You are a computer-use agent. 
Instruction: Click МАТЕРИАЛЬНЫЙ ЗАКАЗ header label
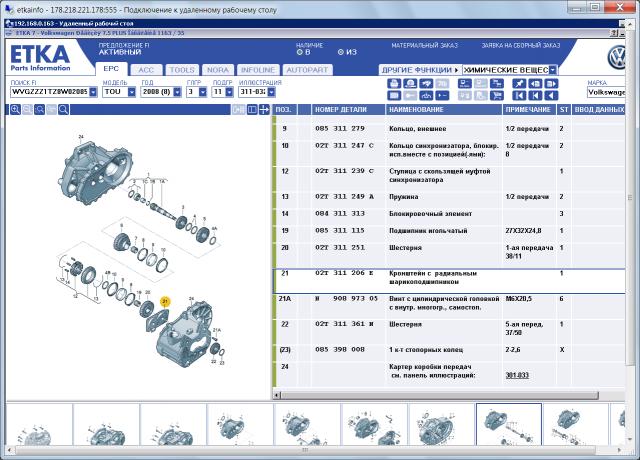click(424, 46)
